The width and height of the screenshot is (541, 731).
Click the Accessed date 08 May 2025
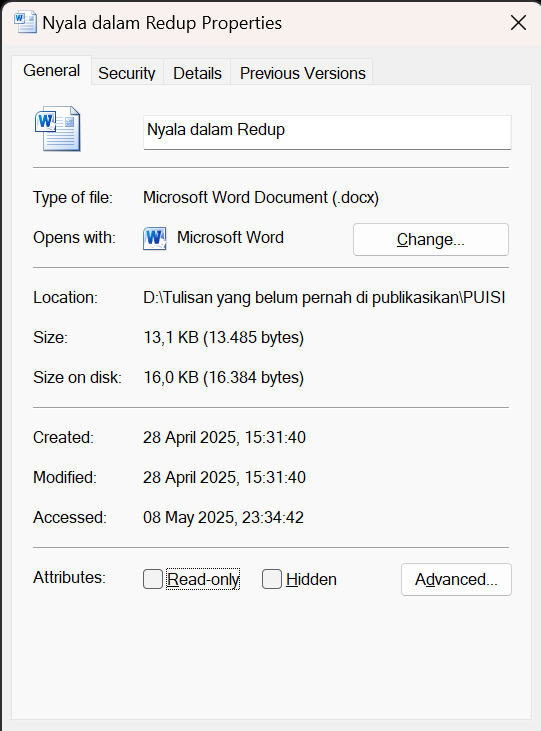pos(223,517)
